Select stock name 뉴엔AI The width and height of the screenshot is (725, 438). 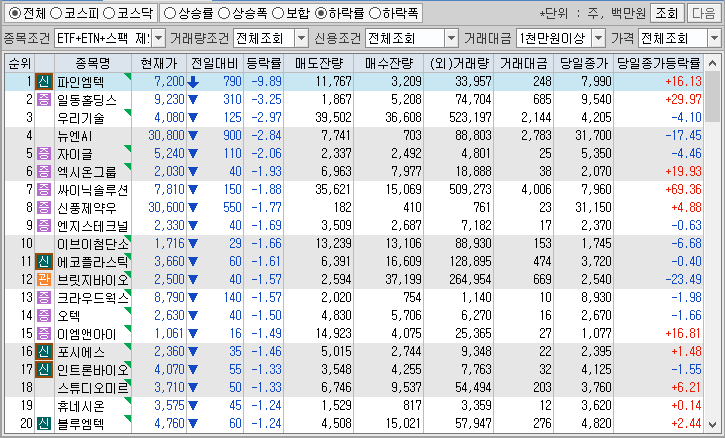(x=74, y=136)
